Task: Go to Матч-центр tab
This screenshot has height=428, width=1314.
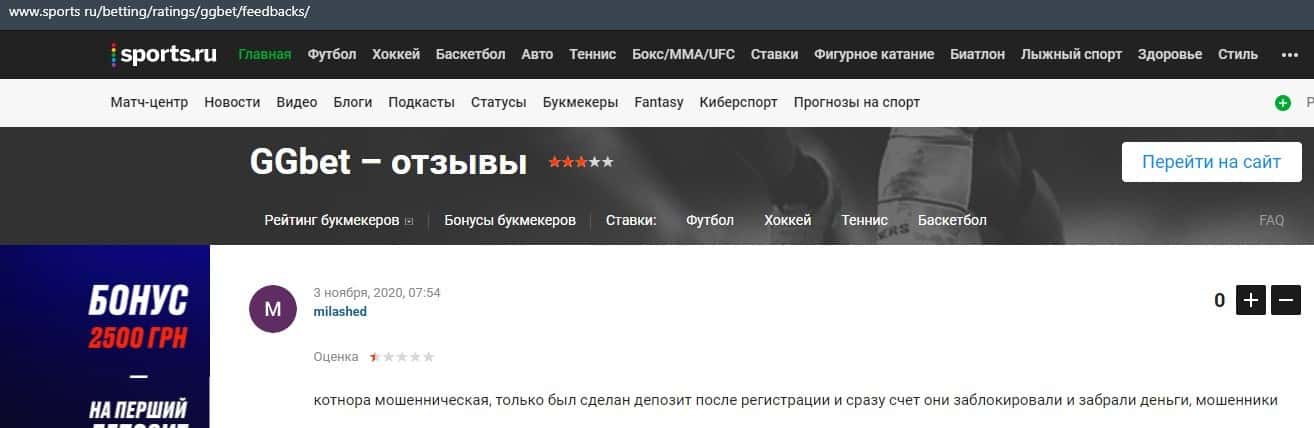Action: [149, 102]
